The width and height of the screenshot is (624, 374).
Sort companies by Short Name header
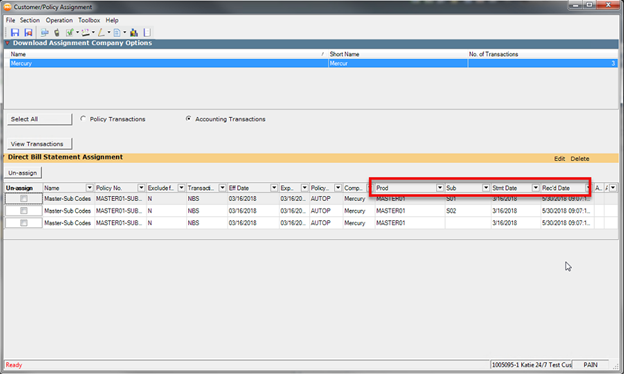pyautogui.click(x=398, y=54)
